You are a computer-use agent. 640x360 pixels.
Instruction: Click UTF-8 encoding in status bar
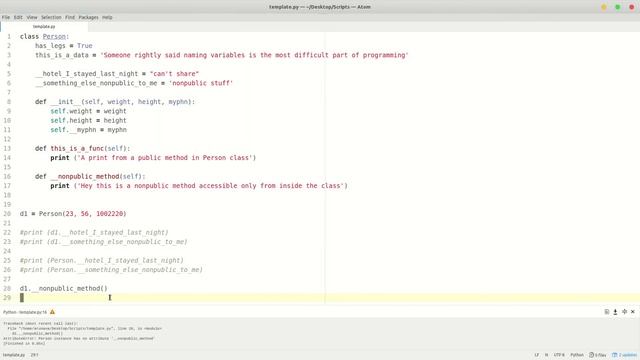tap(559, 355)
